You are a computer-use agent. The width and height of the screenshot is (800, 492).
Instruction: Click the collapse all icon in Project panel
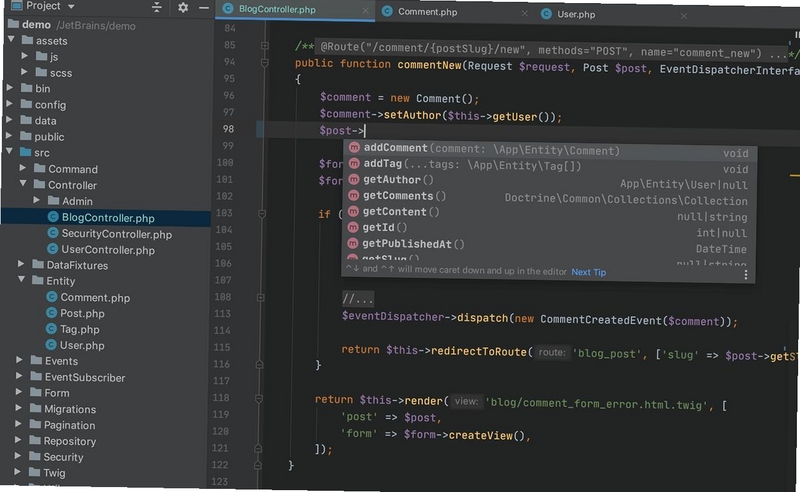click(157, 7)
